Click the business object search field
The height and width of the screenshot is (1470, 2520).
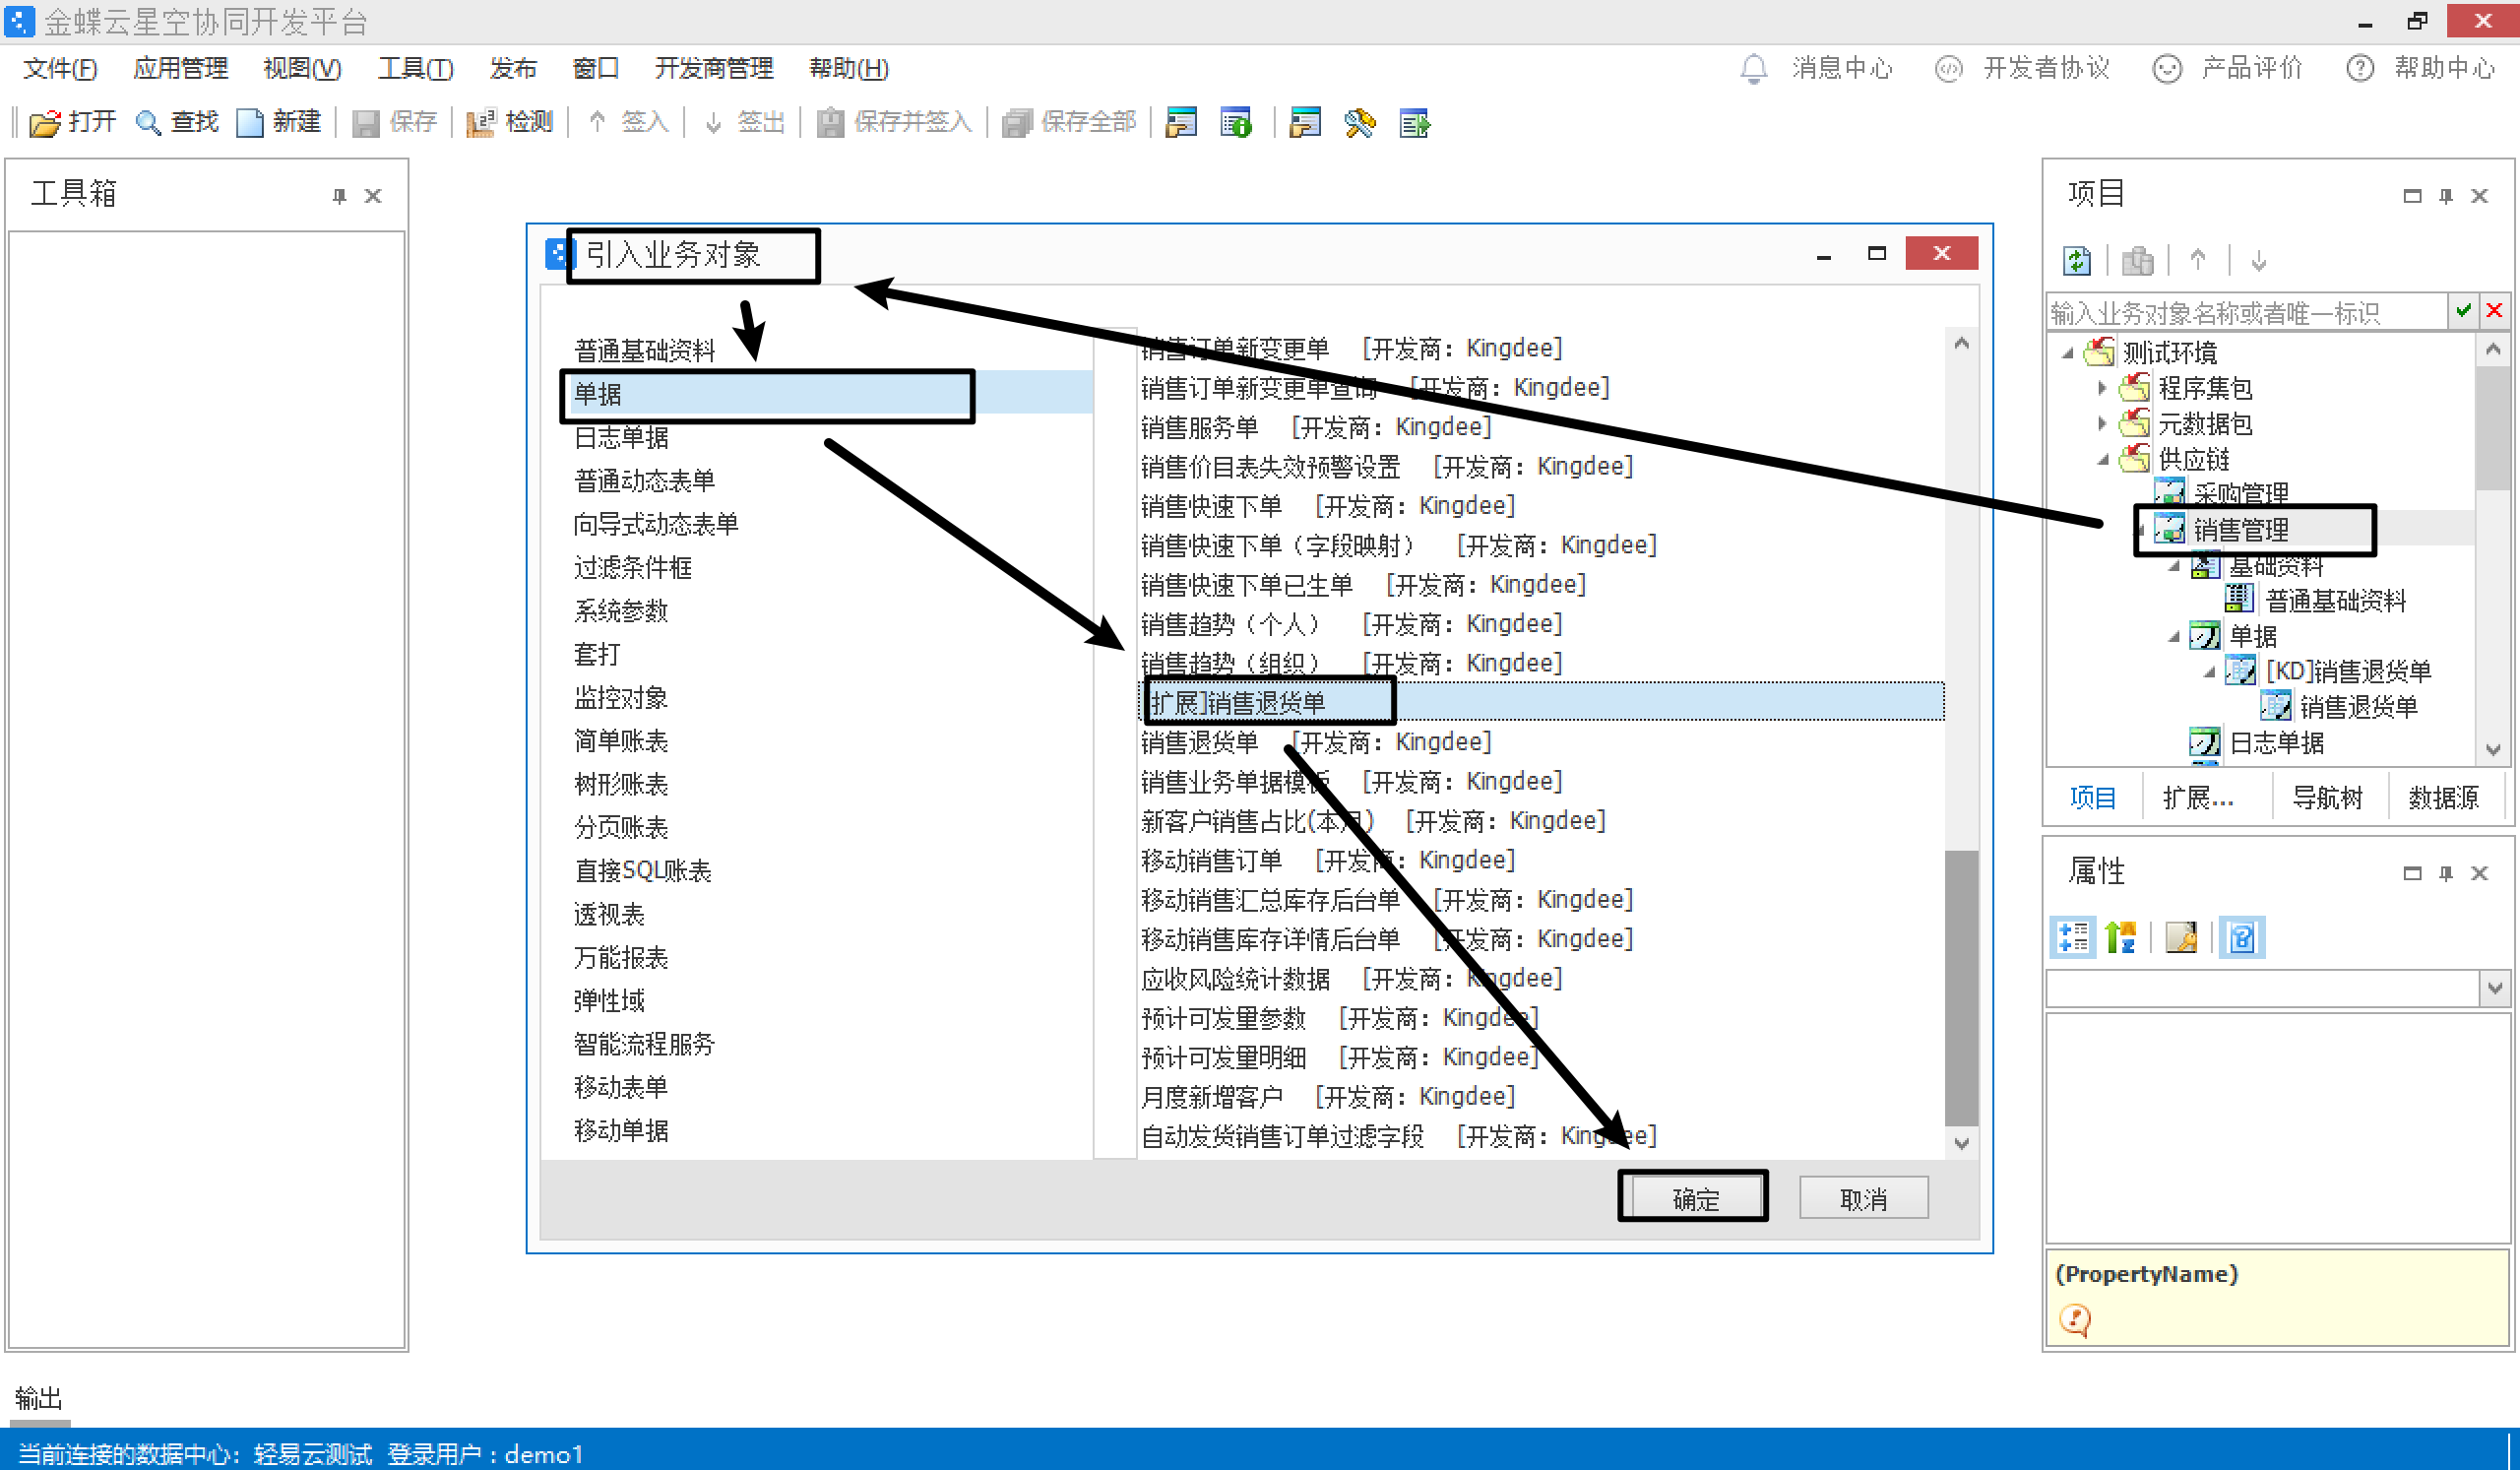[x=2246, y=312]
